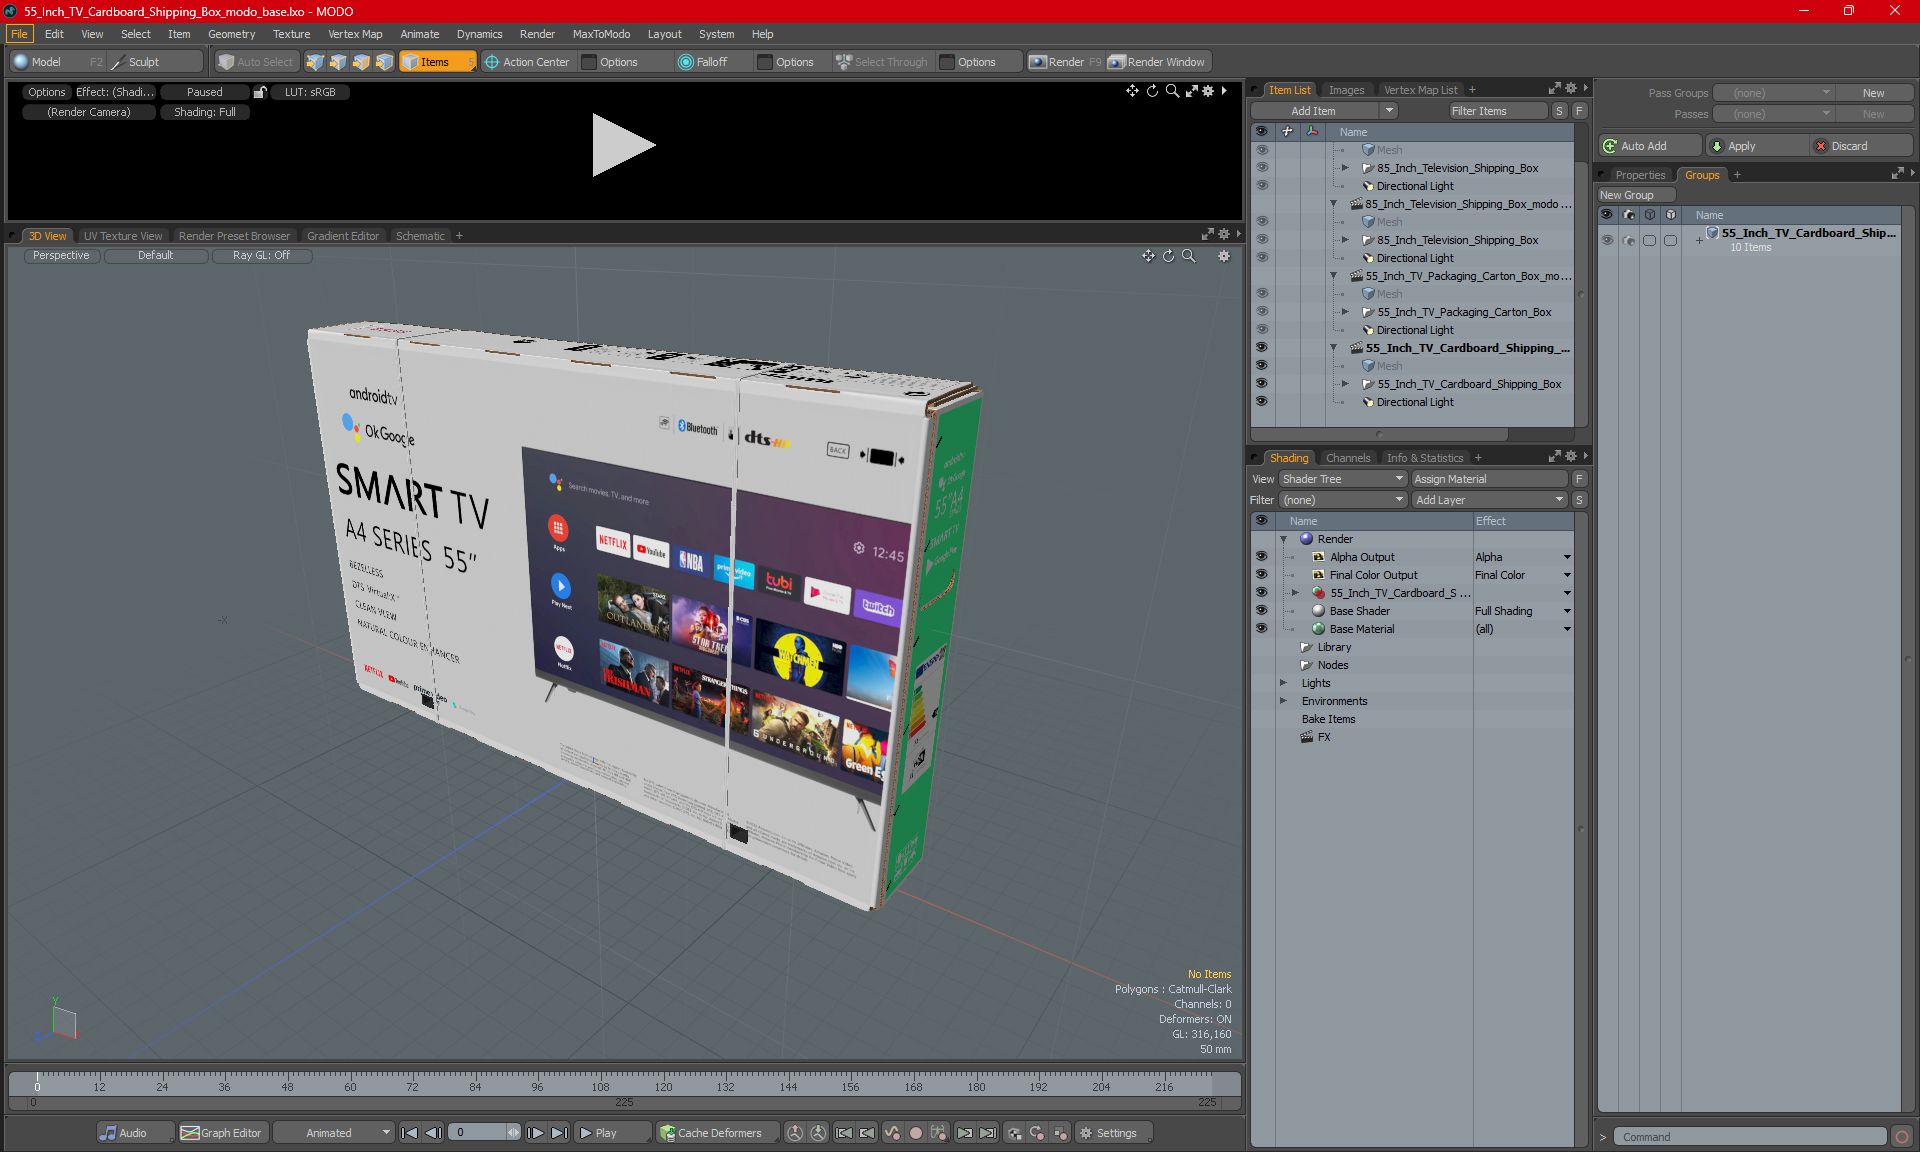
Task: Go to the first frame
Action: tap(409, 1133)
